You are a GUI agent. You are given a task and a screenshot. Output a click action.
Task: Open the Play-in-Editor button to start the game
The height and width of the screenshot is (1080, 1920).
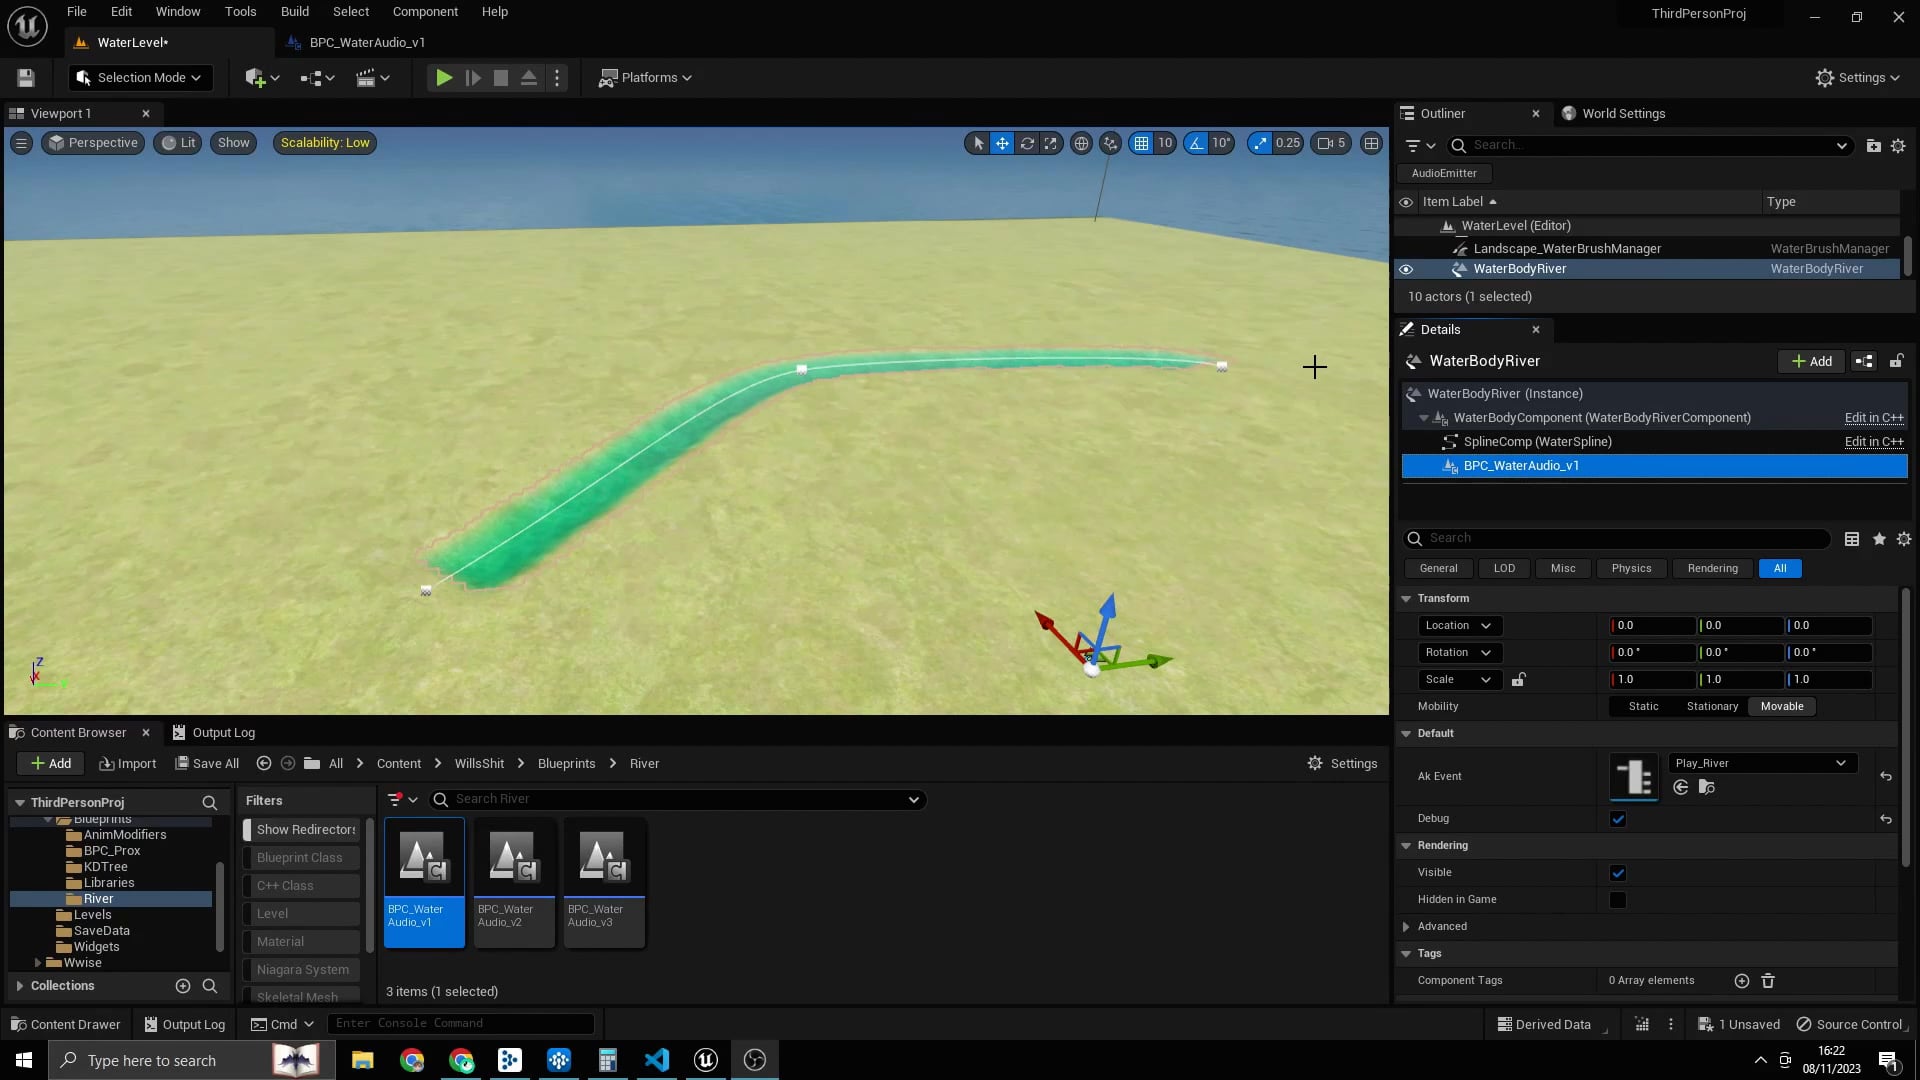[x=443, y=77]
